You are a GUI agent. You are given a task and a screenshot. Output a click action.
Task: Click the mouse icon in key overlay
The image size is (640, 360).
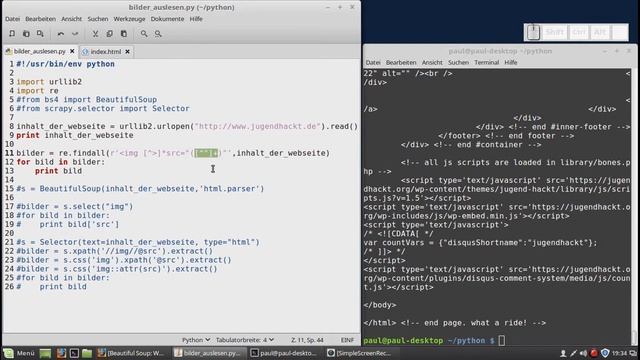click(533, 32)
